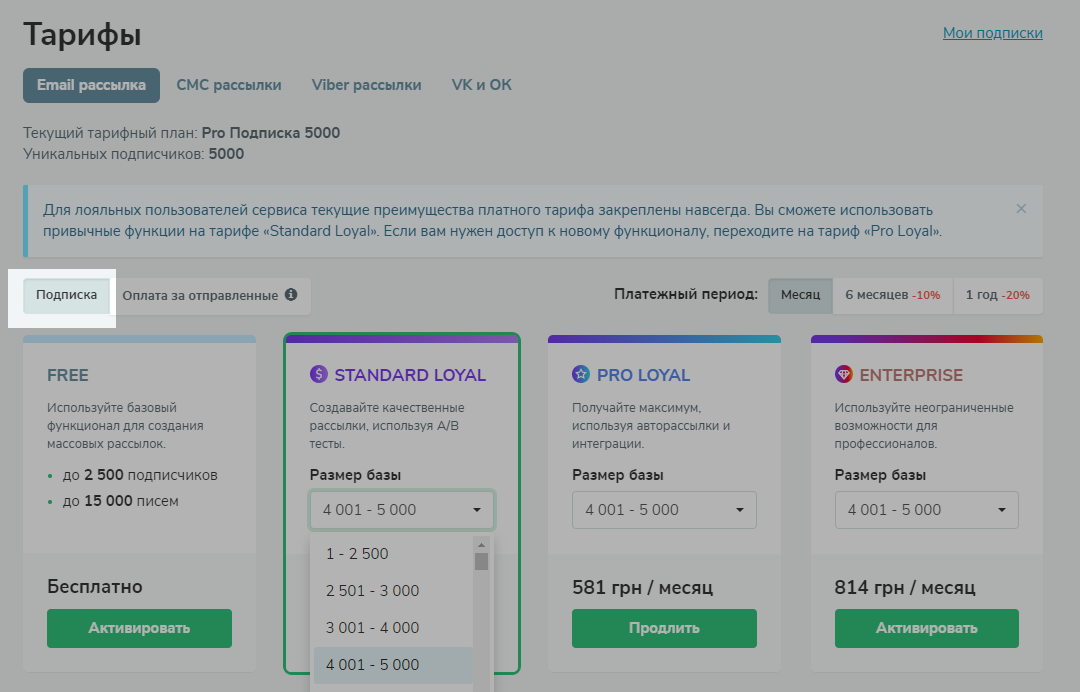Image resolution: width=1080 pixels, height=692 pixels.
Task: Choose the 6 месяцев payment period
Action: click(892, 295)
